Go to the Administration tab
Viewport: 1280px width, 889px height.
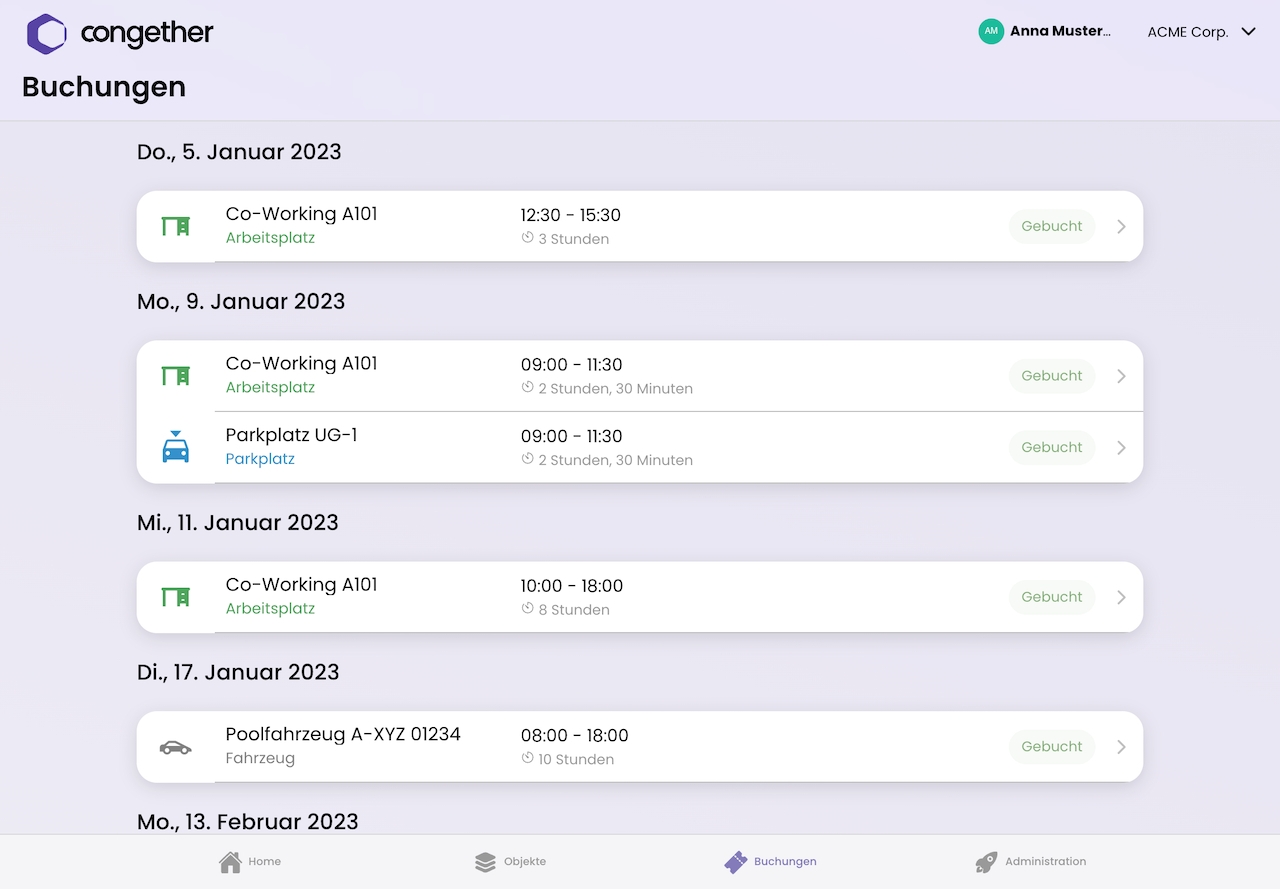point(1030,862)
